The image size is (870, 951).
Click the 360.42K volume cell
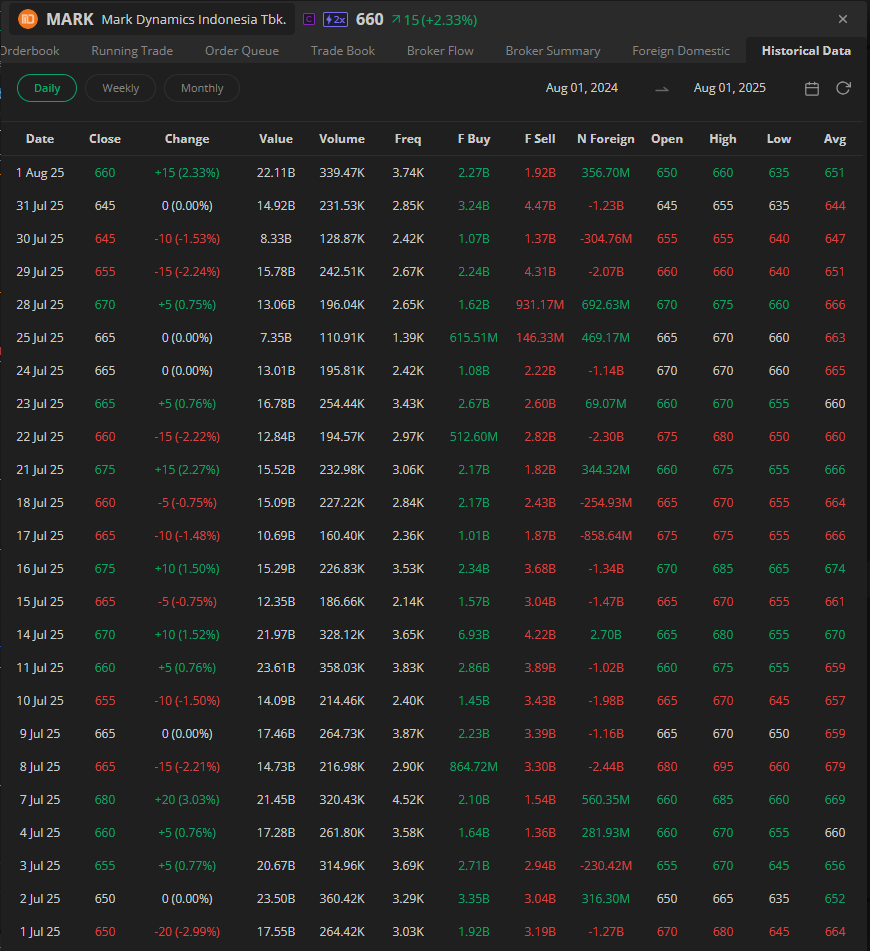point(342,899)
